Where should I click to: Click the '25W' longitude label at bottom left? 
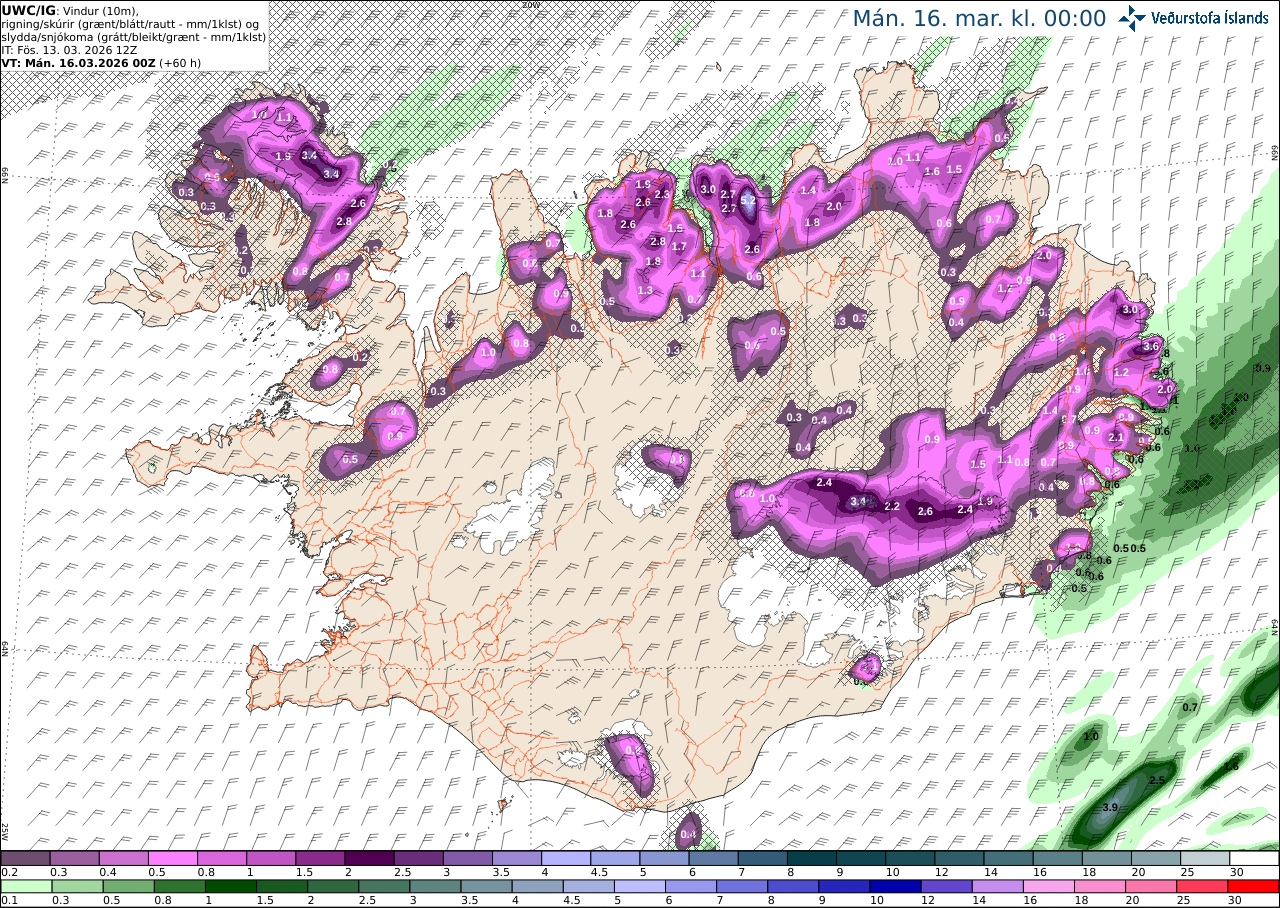click(x=5, y=830)
